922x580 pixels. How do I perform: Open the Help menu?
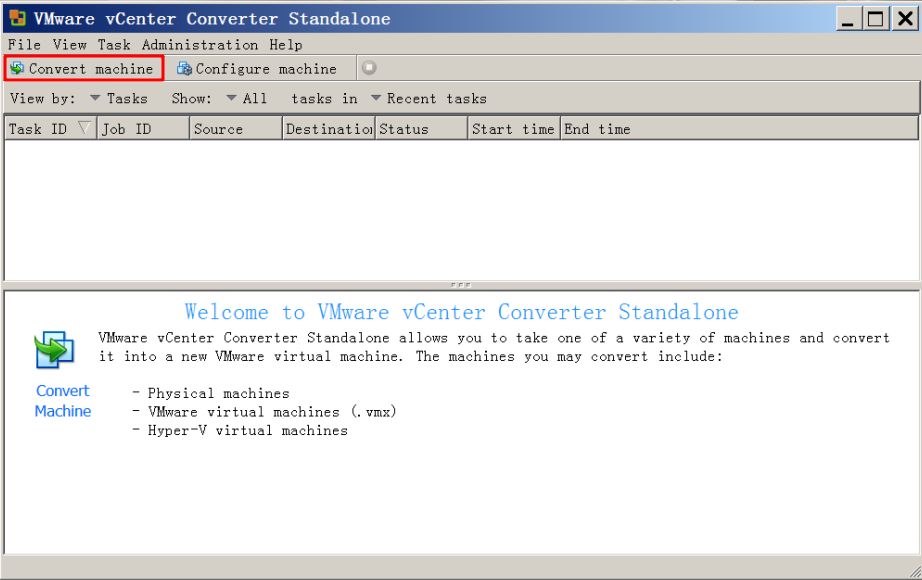click(x=286, y=45)
